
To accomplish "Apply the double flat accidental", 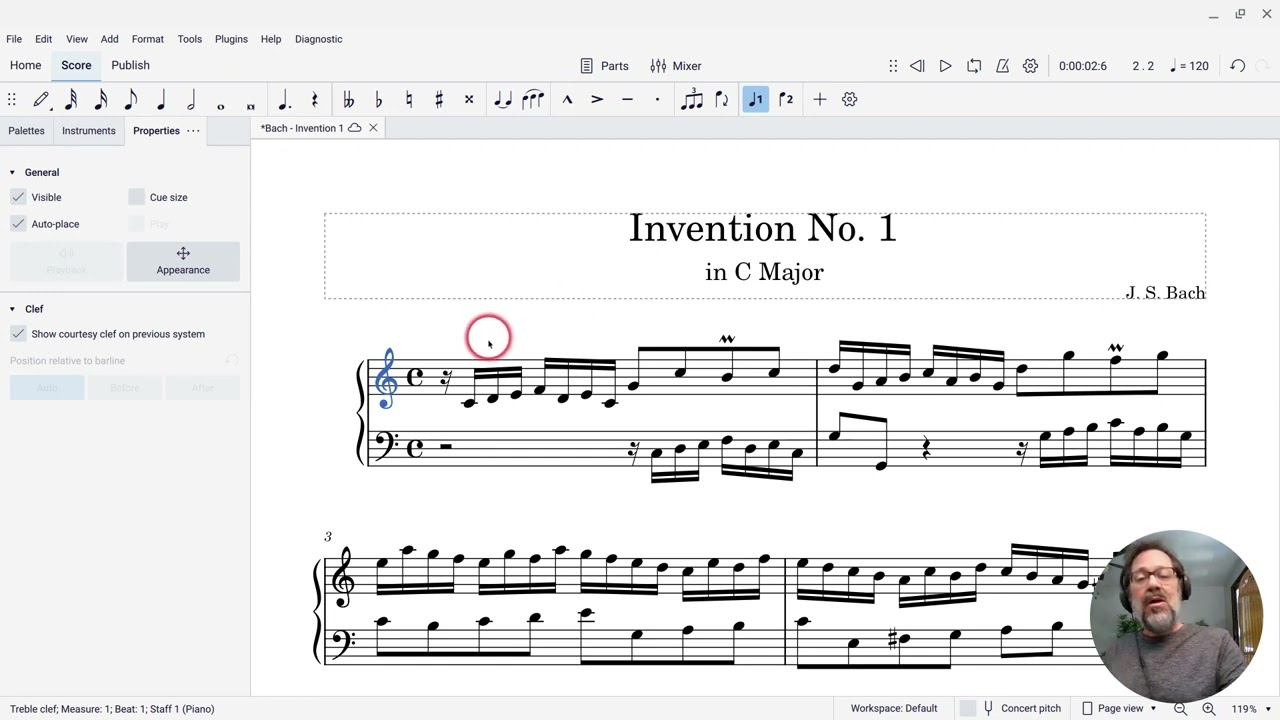I will [348, 100].
